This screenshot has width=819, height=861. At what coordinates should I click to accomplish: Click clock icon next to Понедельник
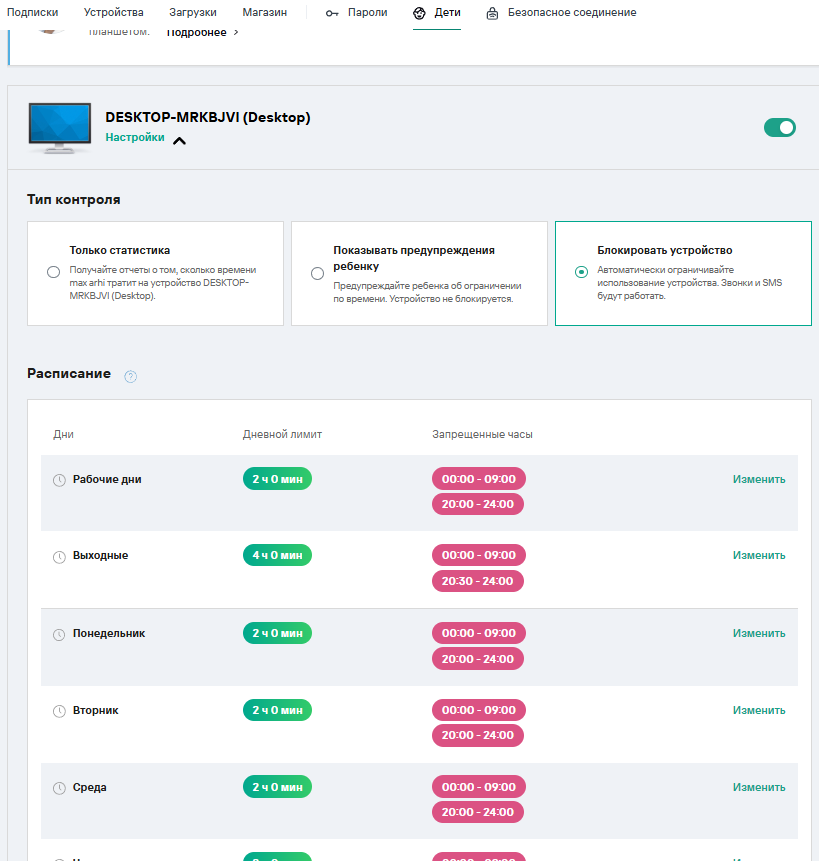tap(59, 635)
